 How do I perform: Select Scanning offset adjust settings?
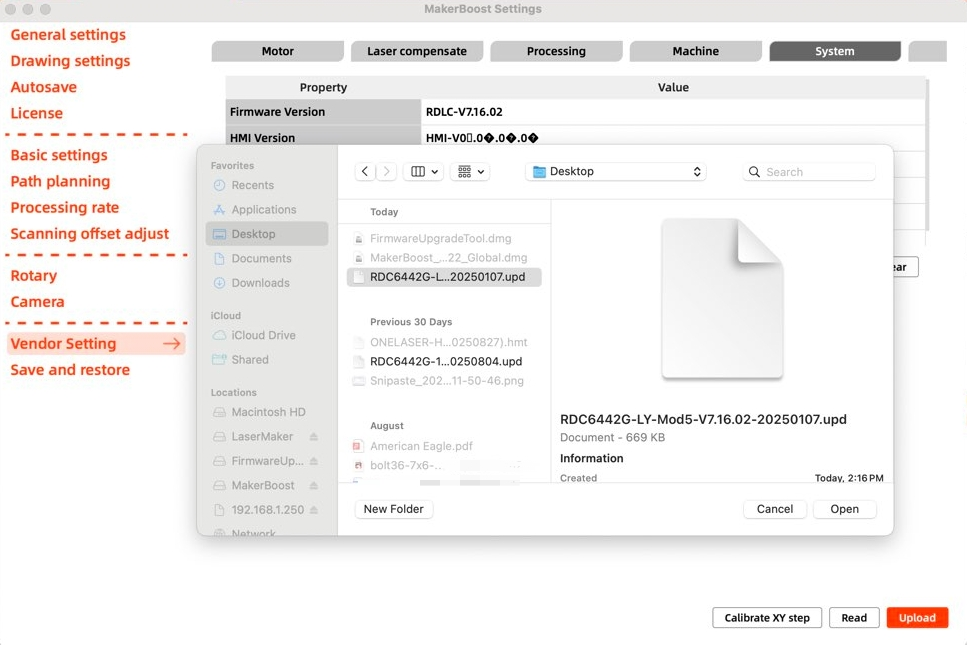[90, 233]
